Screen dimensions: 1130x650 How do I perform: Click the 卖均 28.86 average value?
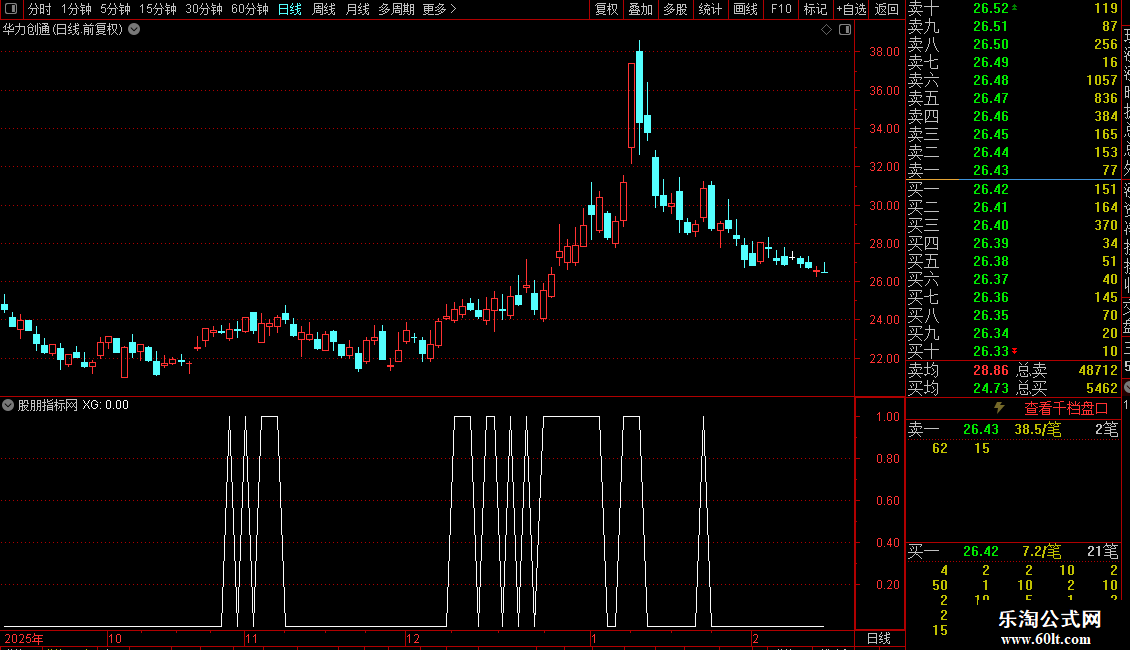990,370
